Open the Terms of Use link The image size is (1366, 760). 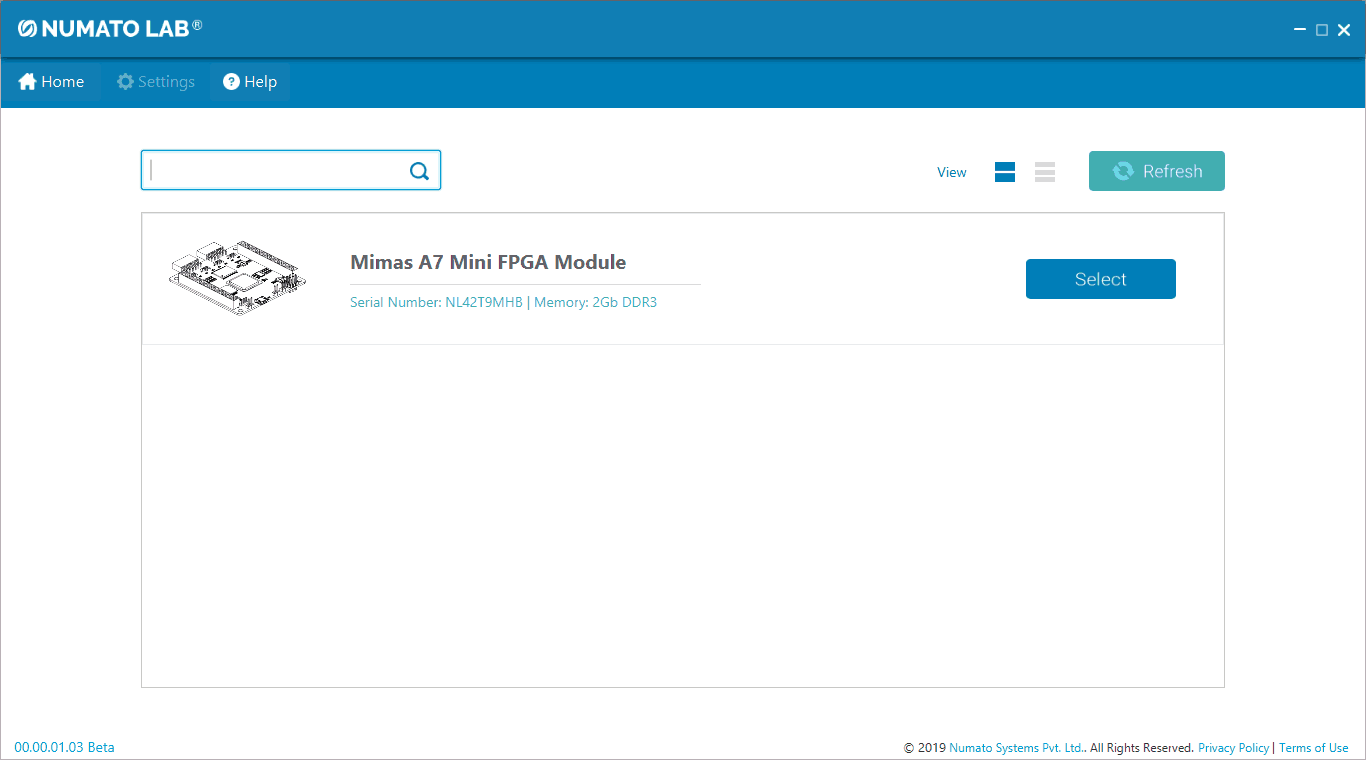[x=1313, y=748]
